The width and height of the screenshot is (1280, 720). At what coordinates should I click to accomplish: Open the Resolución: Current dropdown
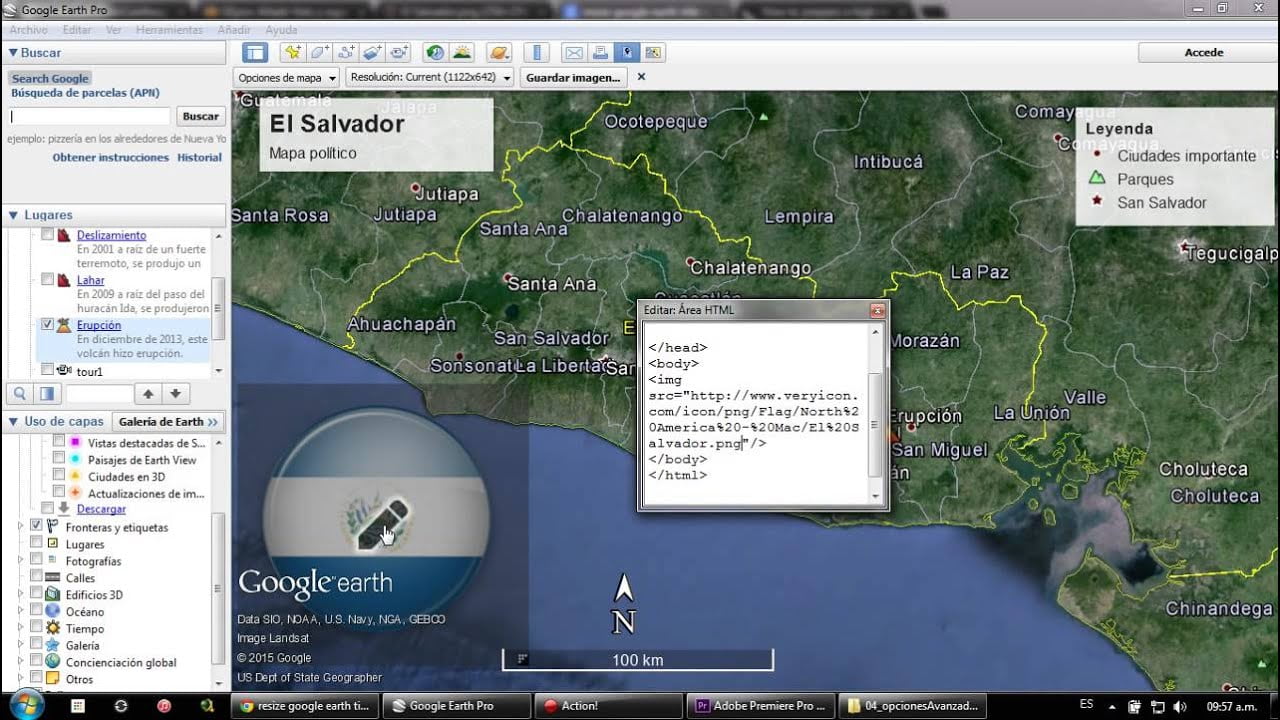point(430,77)
